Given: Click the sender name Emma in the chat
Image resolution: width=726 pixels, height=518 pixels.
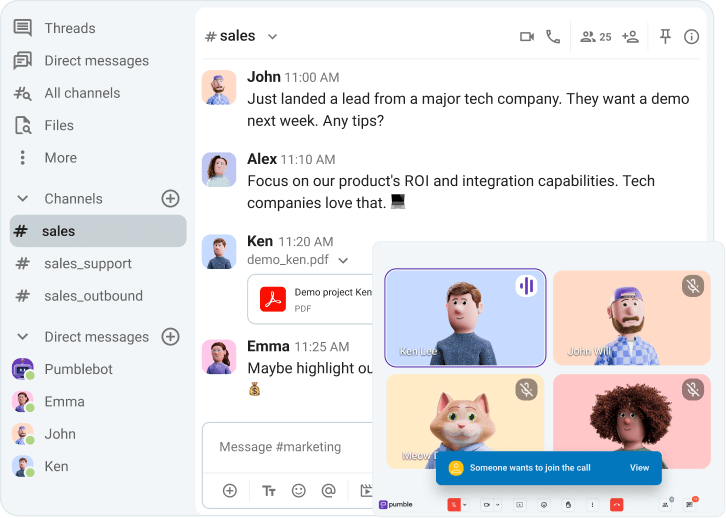Looking at the screenshot, I should click(x=268, y=346).
